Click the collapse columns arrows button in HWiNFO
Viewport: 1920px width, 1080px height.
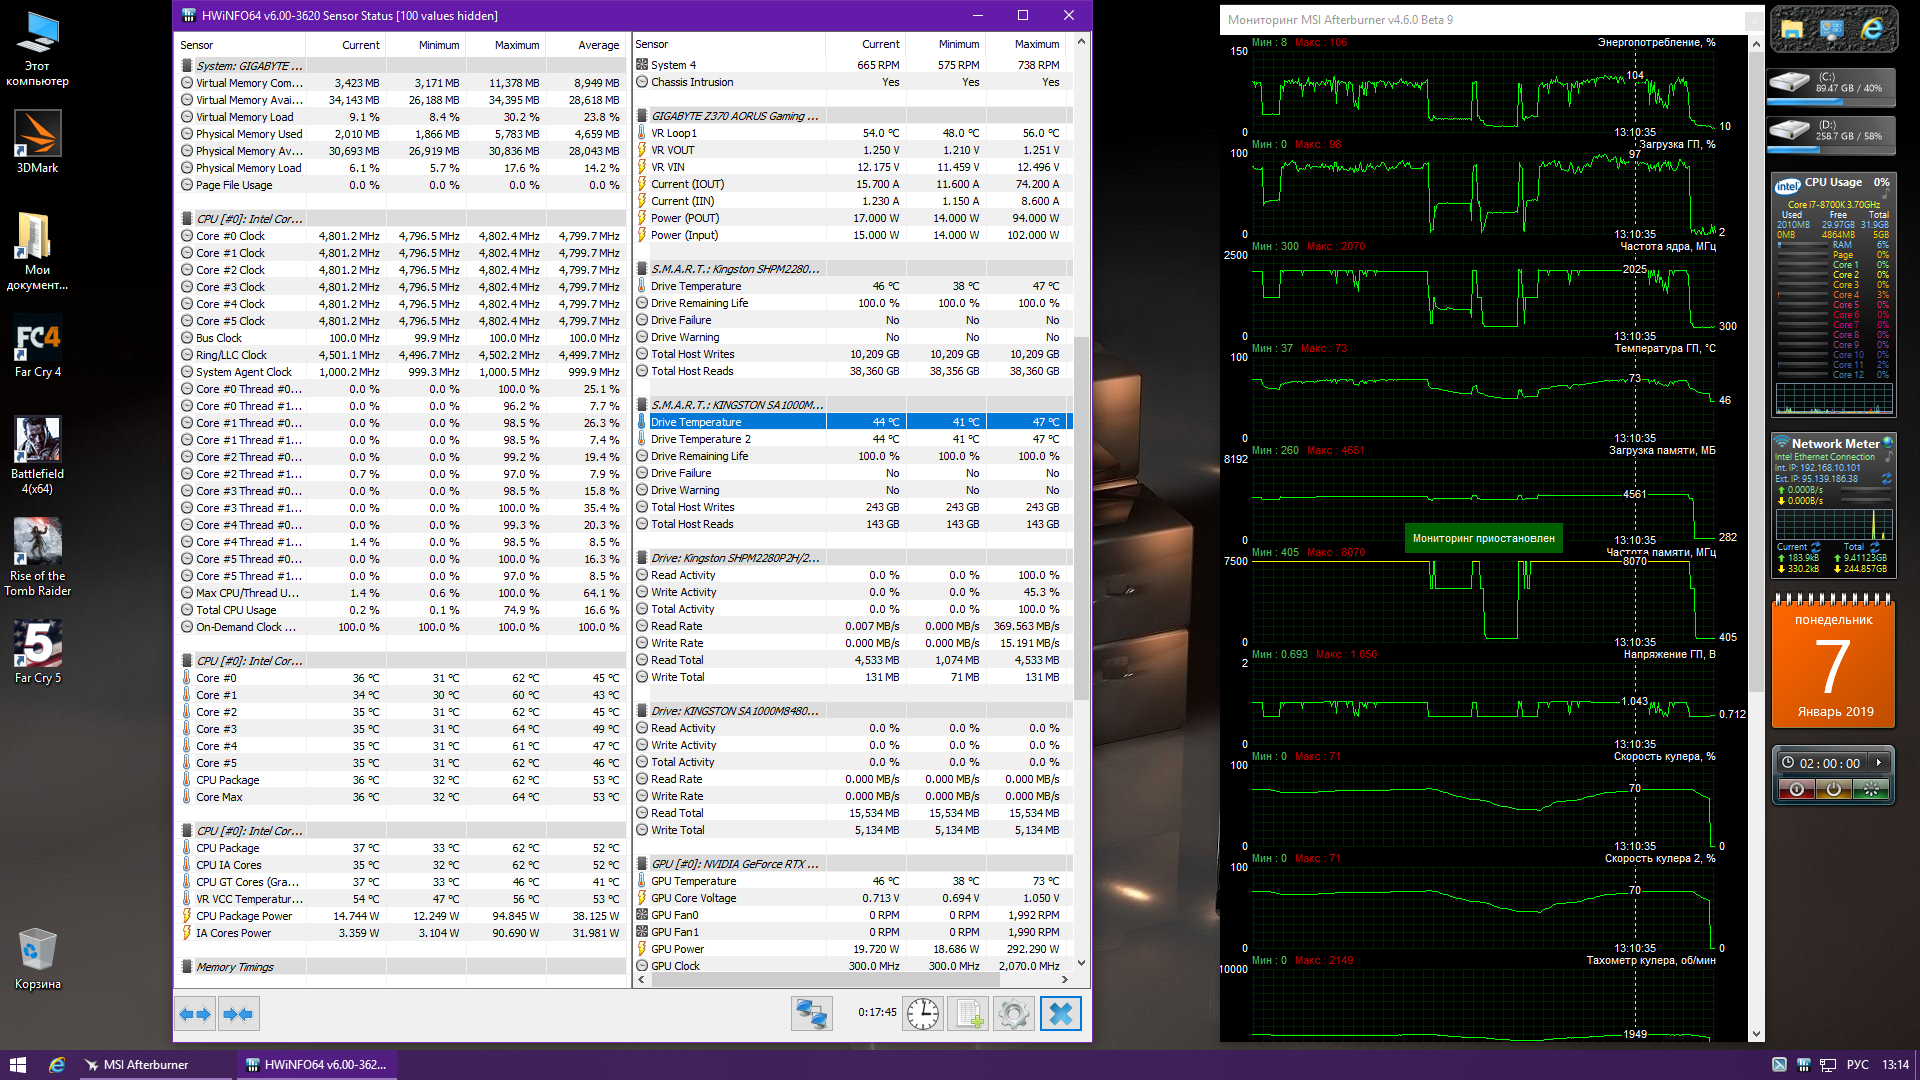238,1014
